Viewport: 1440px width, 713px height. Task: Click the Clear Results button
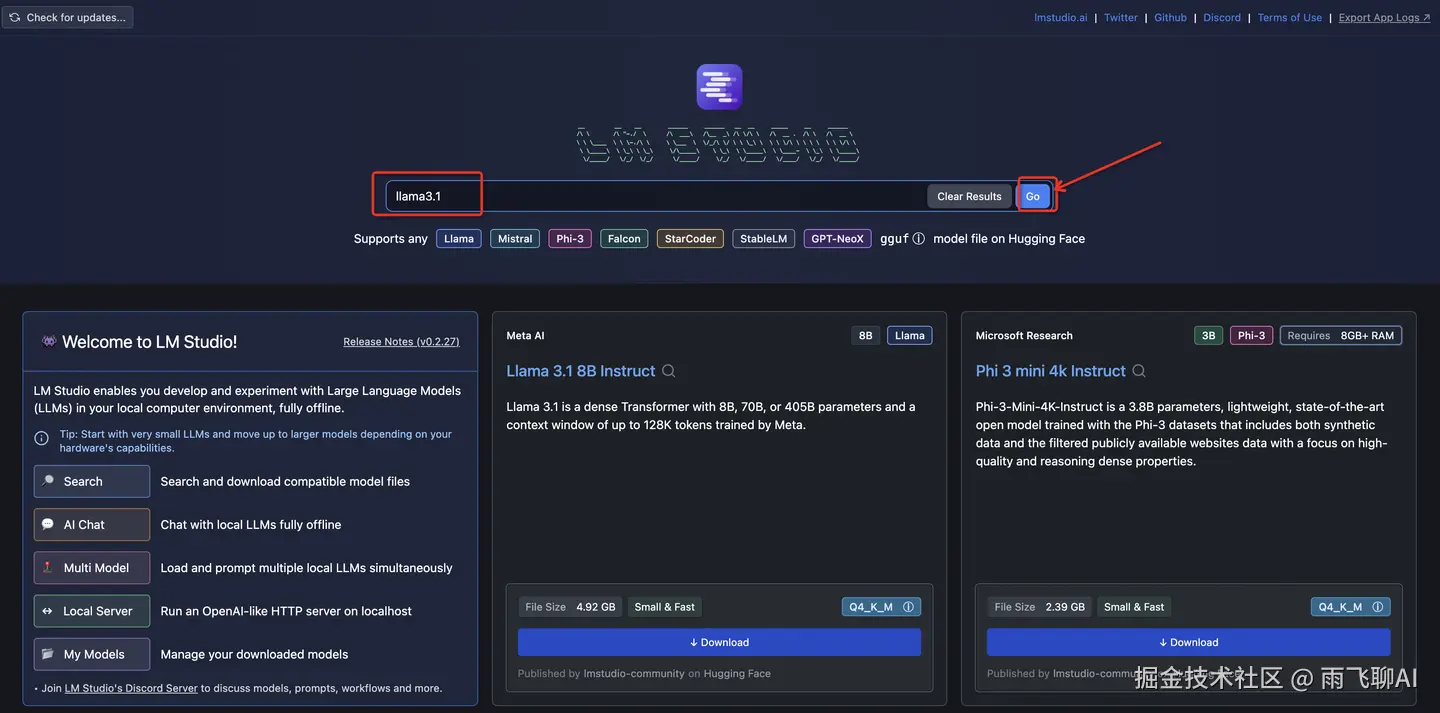[969, 196]
